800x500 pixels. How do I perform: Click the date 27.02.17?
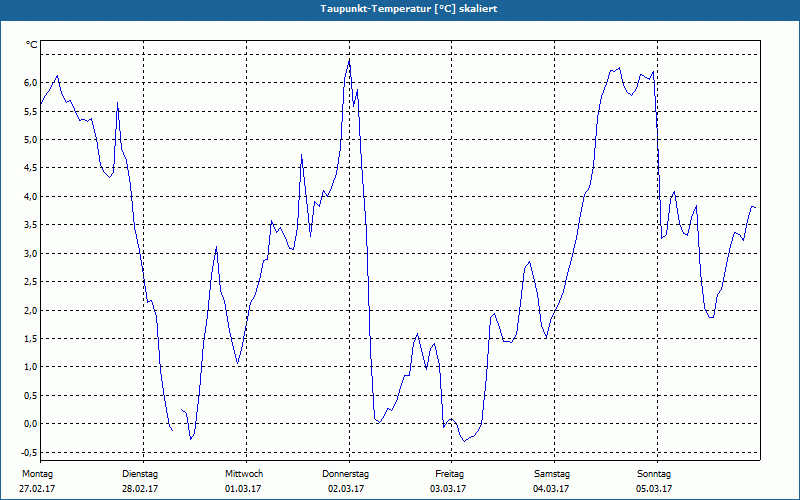click(37, 489)
